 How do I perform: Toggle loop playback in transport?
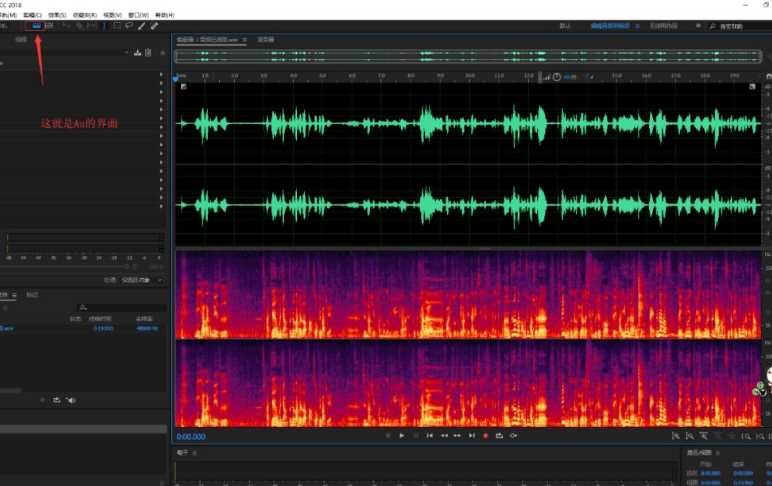[x=499, y=436]
